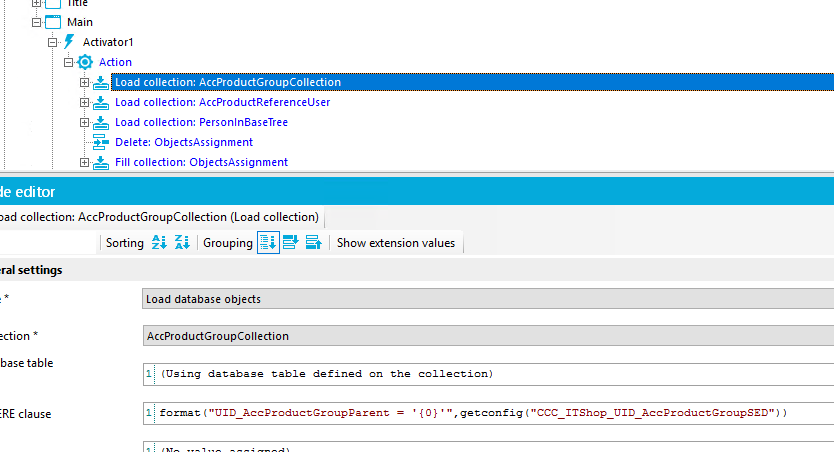Toggle the second Grouping mode button
The height and width of the screenshot is (452, 834).
[x=291, y=243]
